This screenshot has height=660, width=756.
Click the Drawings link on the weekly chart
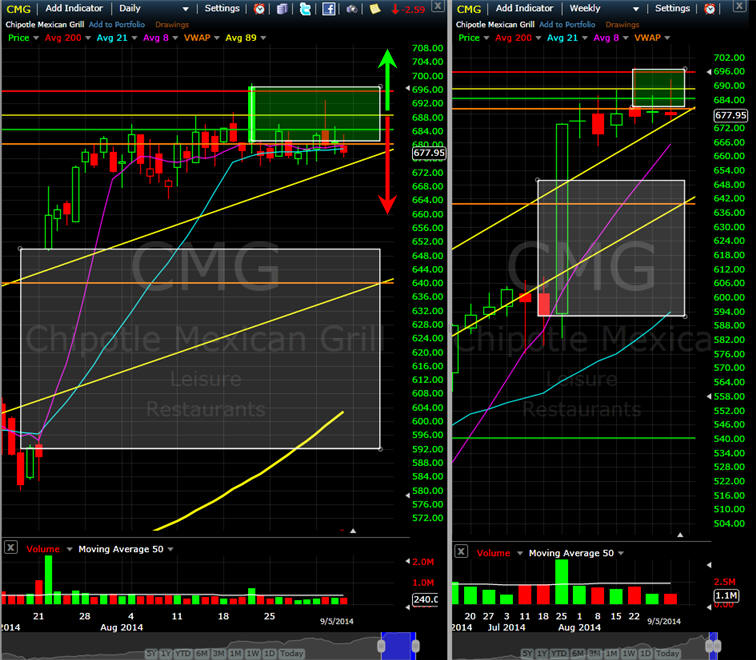click(x=622, y=24)
